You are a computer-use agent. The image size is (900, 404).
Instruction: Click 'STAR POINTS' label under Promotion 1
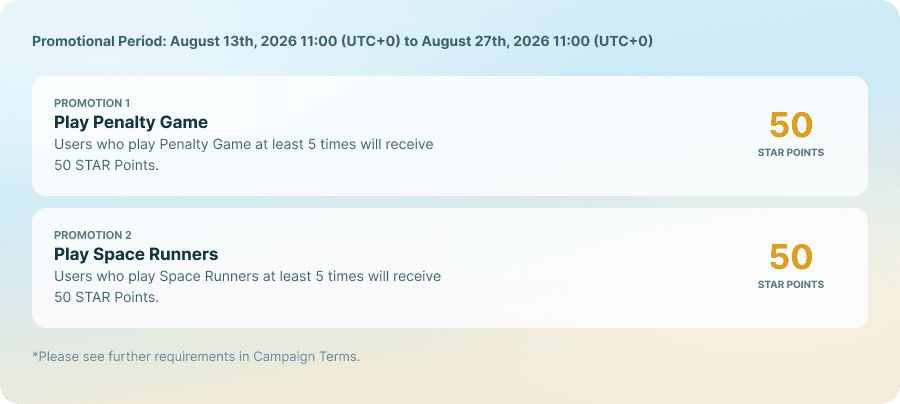(790, 153)
